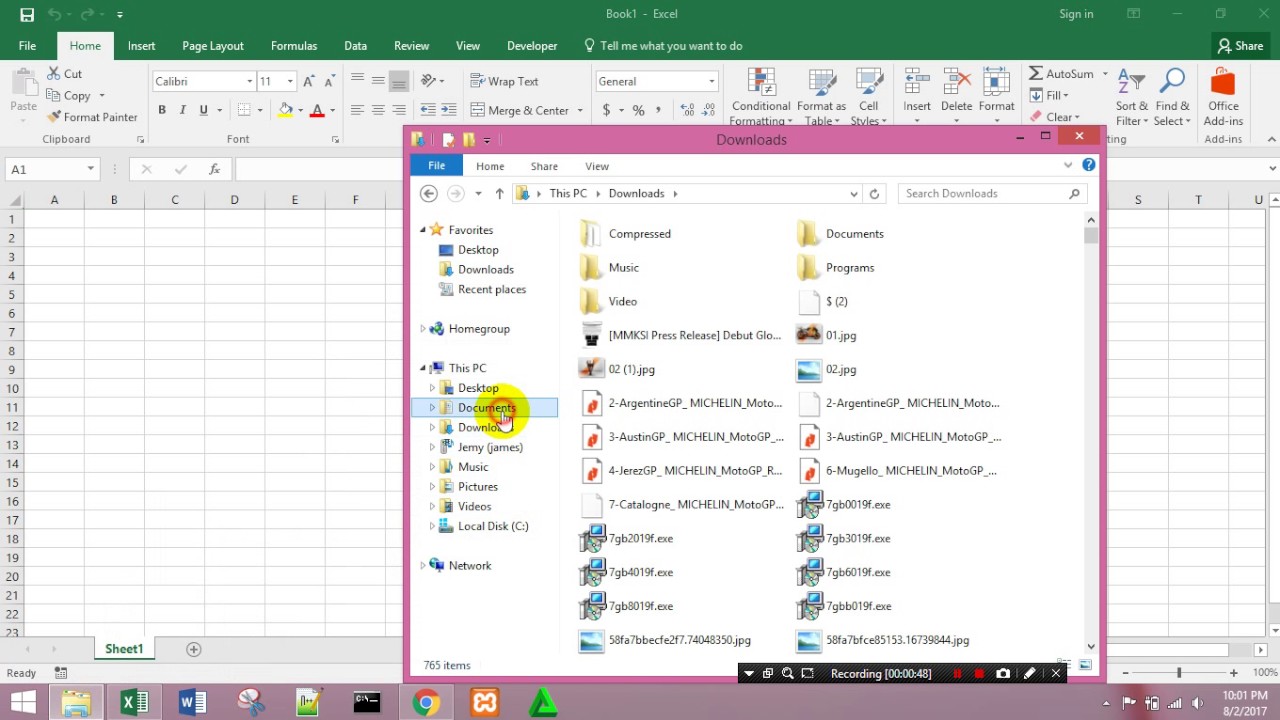Toggle align left in Excel ribbon
The width and height of the screenshot is (1280, 720).
tap(357, 110)
